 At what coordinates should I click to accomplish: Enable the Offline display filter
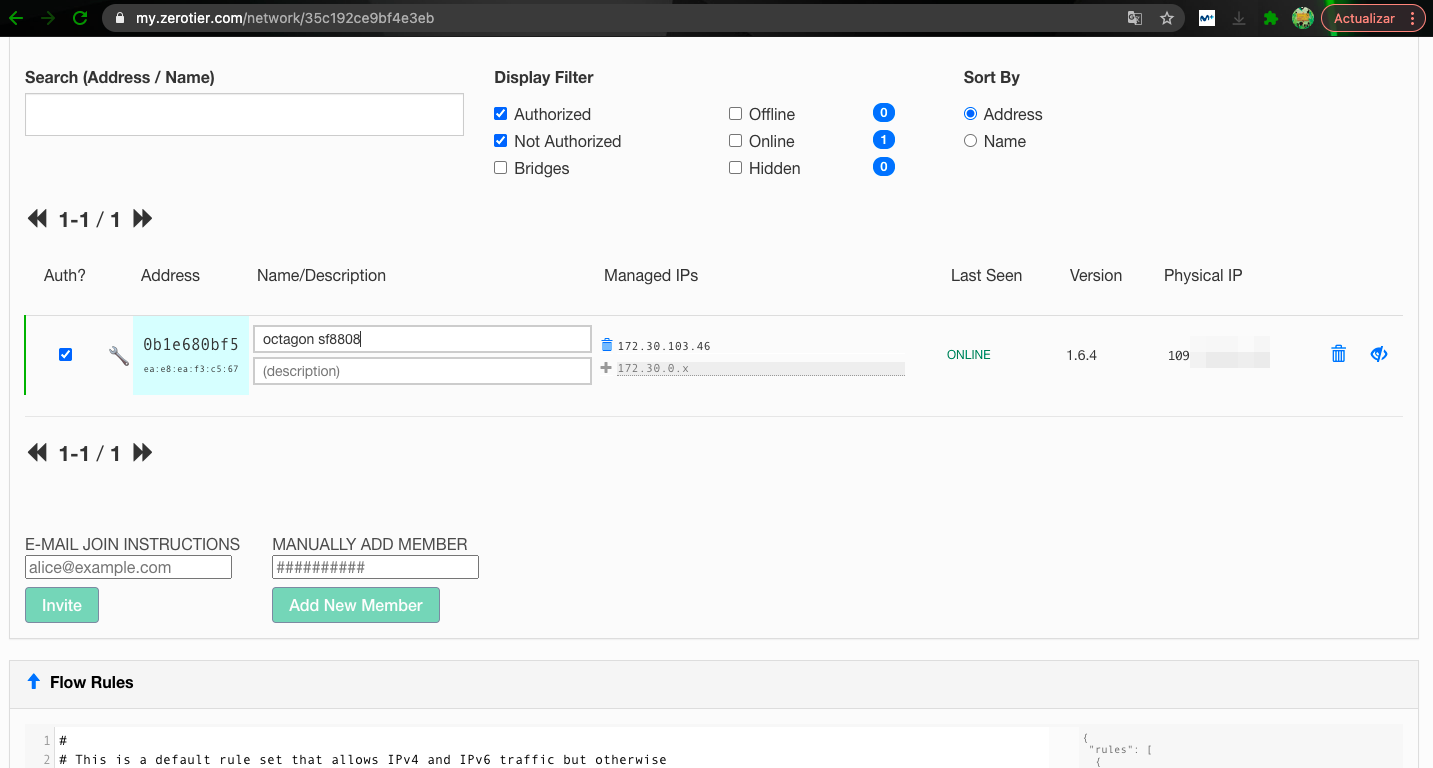click(x=736, y=114)
